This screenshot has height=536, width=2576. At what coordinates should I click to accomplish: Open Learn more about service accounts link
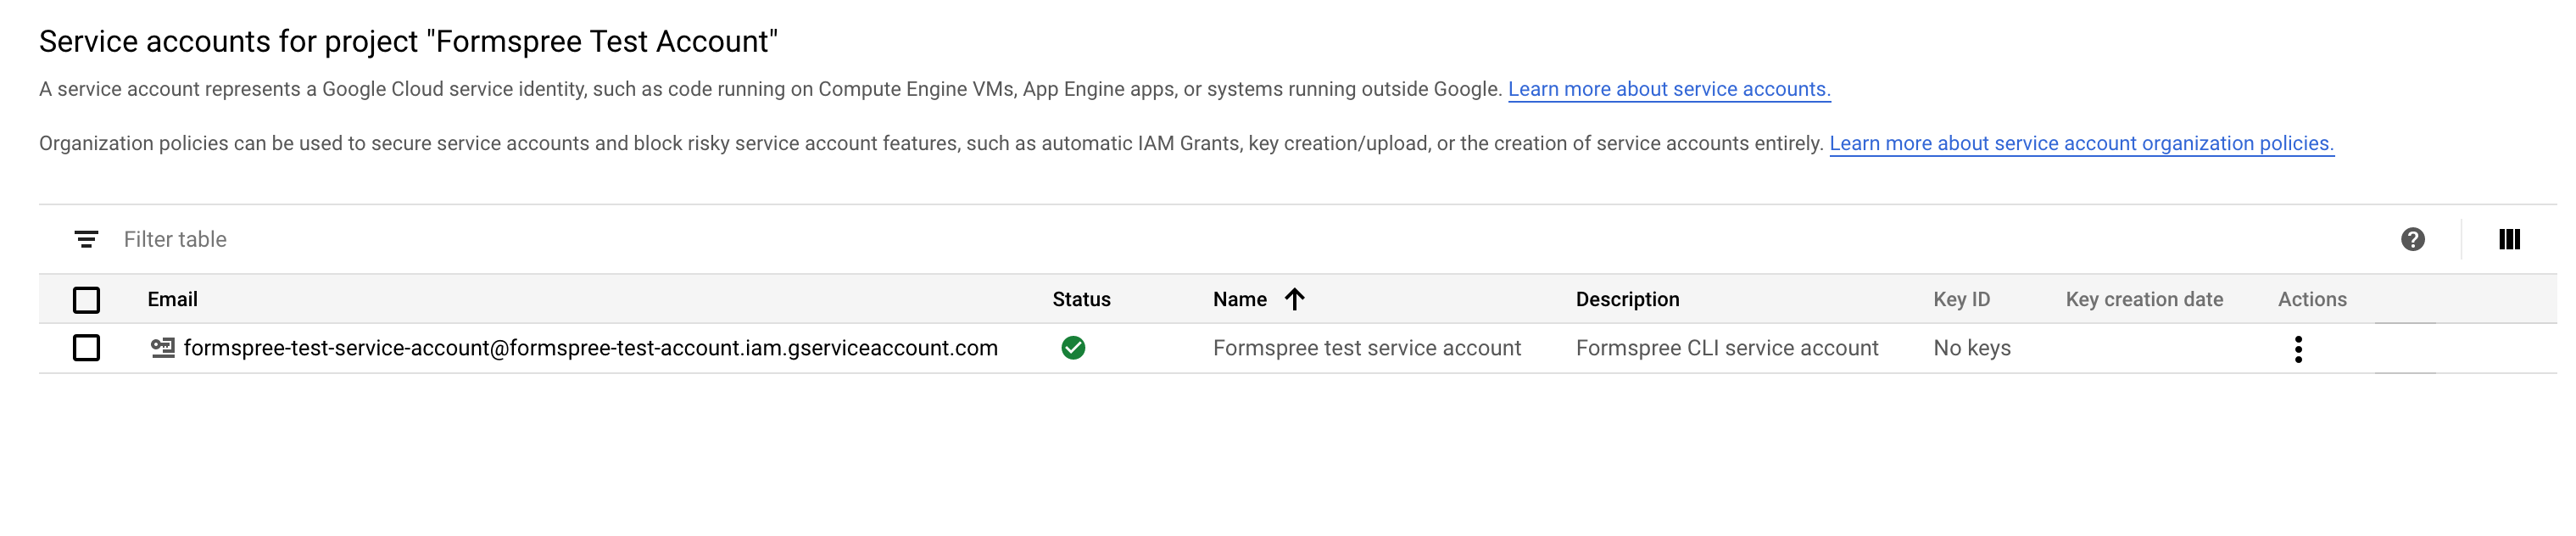1668,89
